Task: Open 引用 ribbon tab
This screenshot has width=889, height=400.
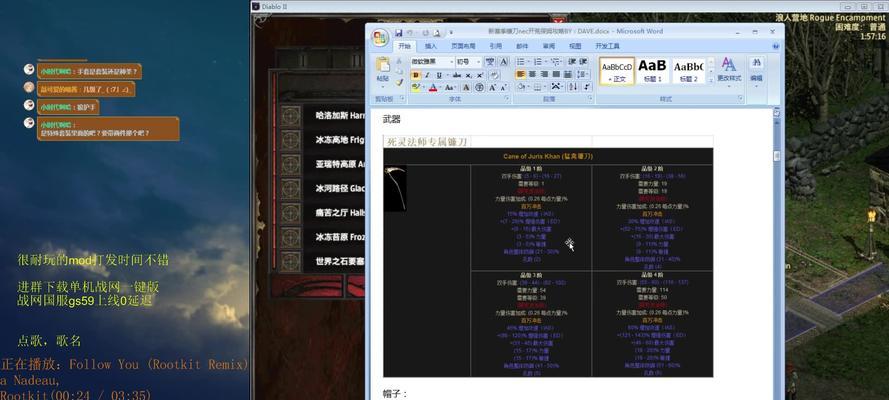Action: click(496, 46)
